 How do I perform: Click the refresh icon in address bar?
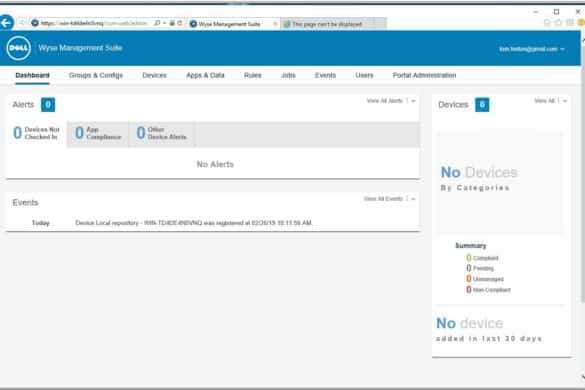[x=180, y=23]
